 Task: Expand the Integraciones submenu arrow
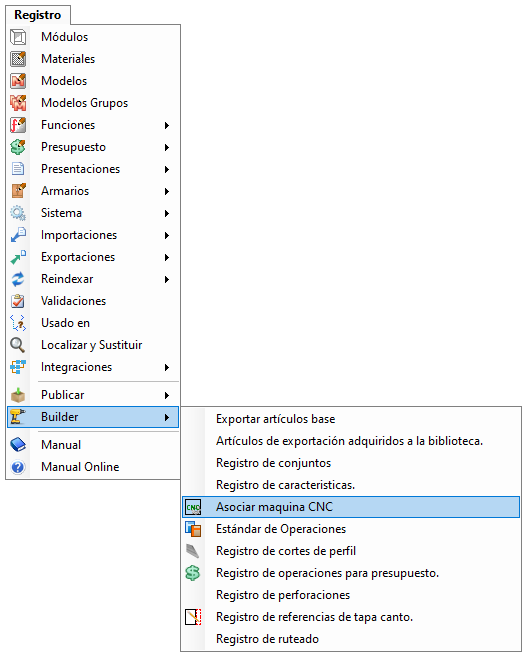[167, 367]
